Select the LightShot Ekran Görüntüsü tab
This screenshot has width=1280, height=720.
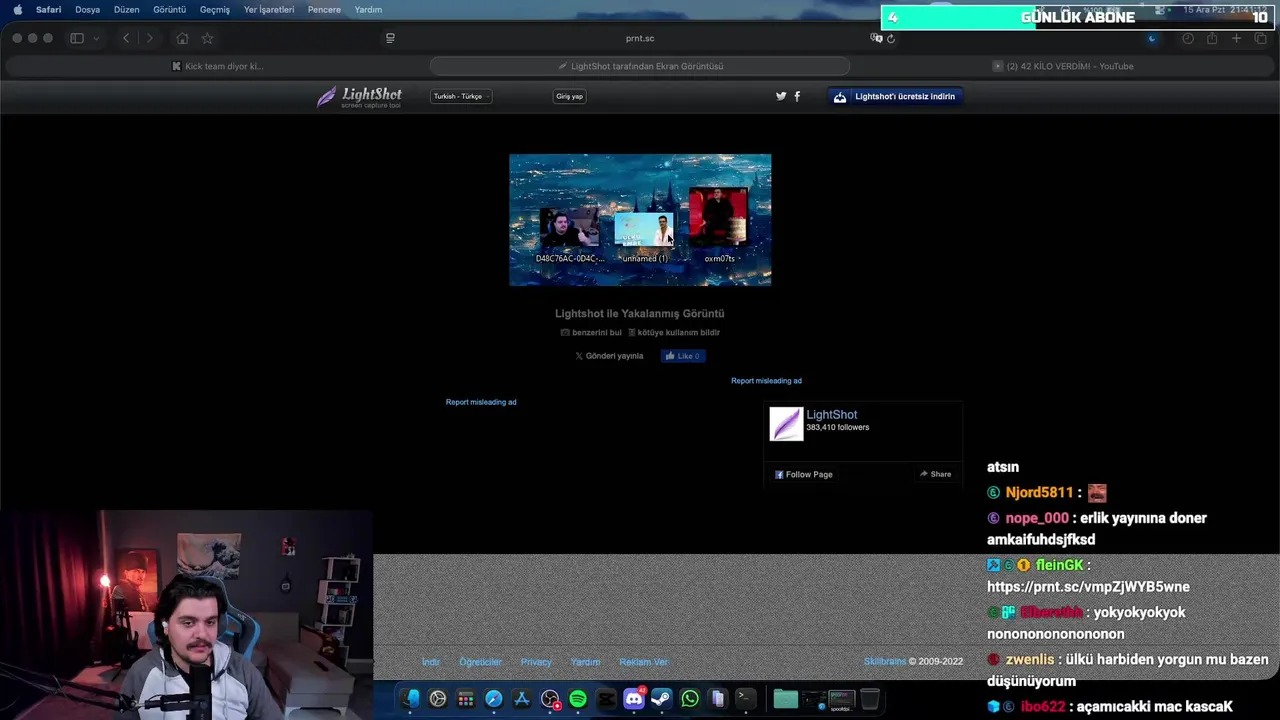coord(640,66)
